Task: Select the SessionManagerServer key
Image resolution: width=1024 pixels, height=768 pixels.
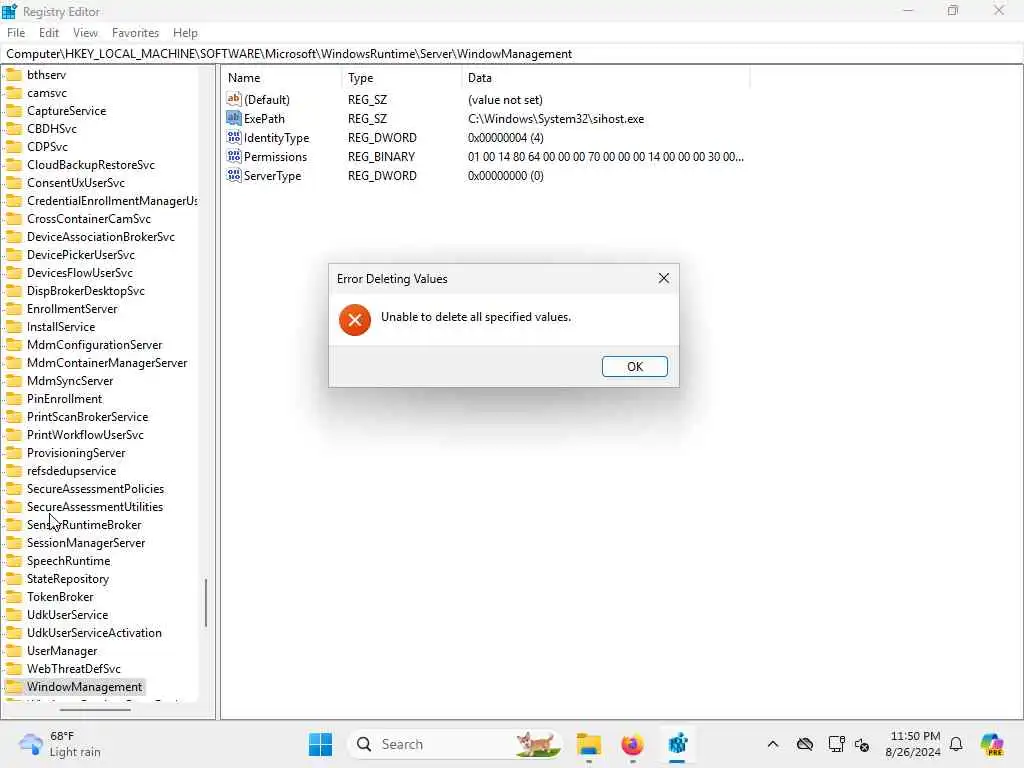Action: [x=86, y=543]
